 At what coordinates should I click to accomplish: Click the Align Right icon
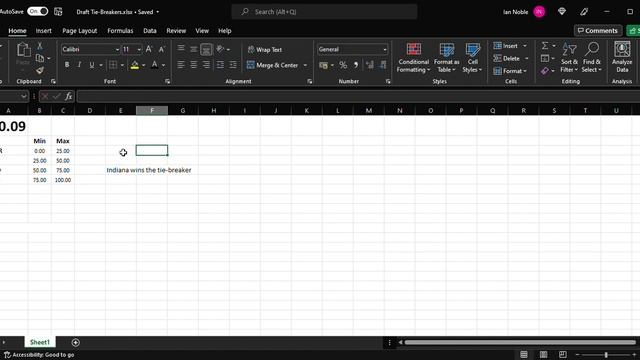[207, 65]
